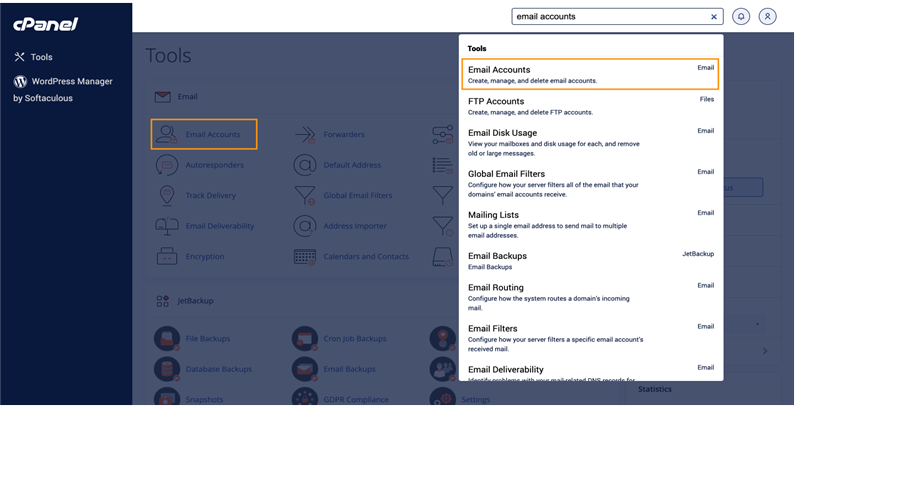Click the Email Accounts icon in Tools

[x=167, y=134]
